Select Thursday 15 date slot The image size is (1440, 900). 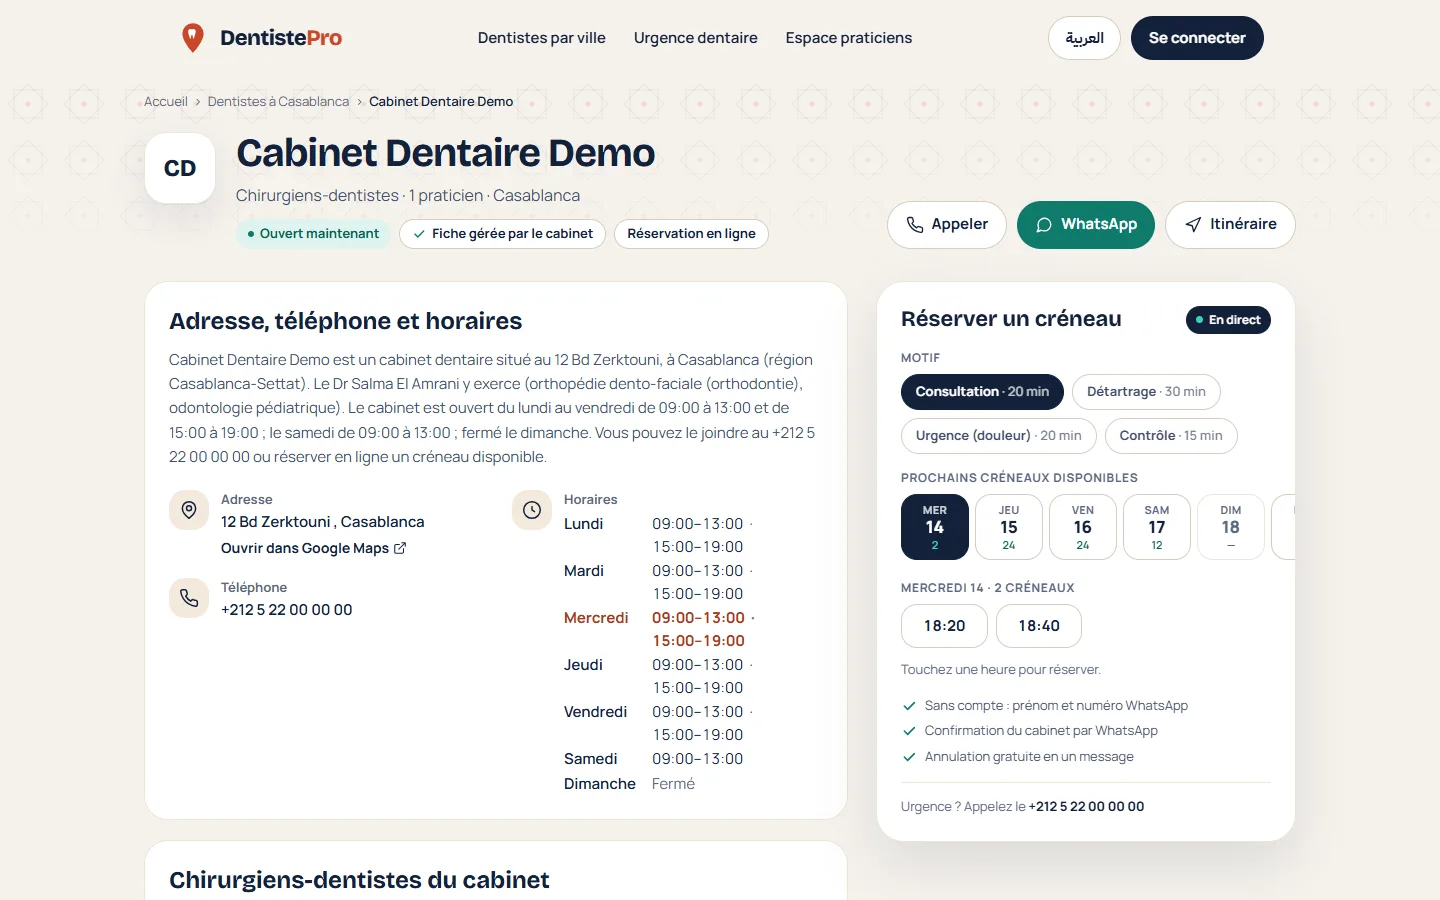[1009, 527]
